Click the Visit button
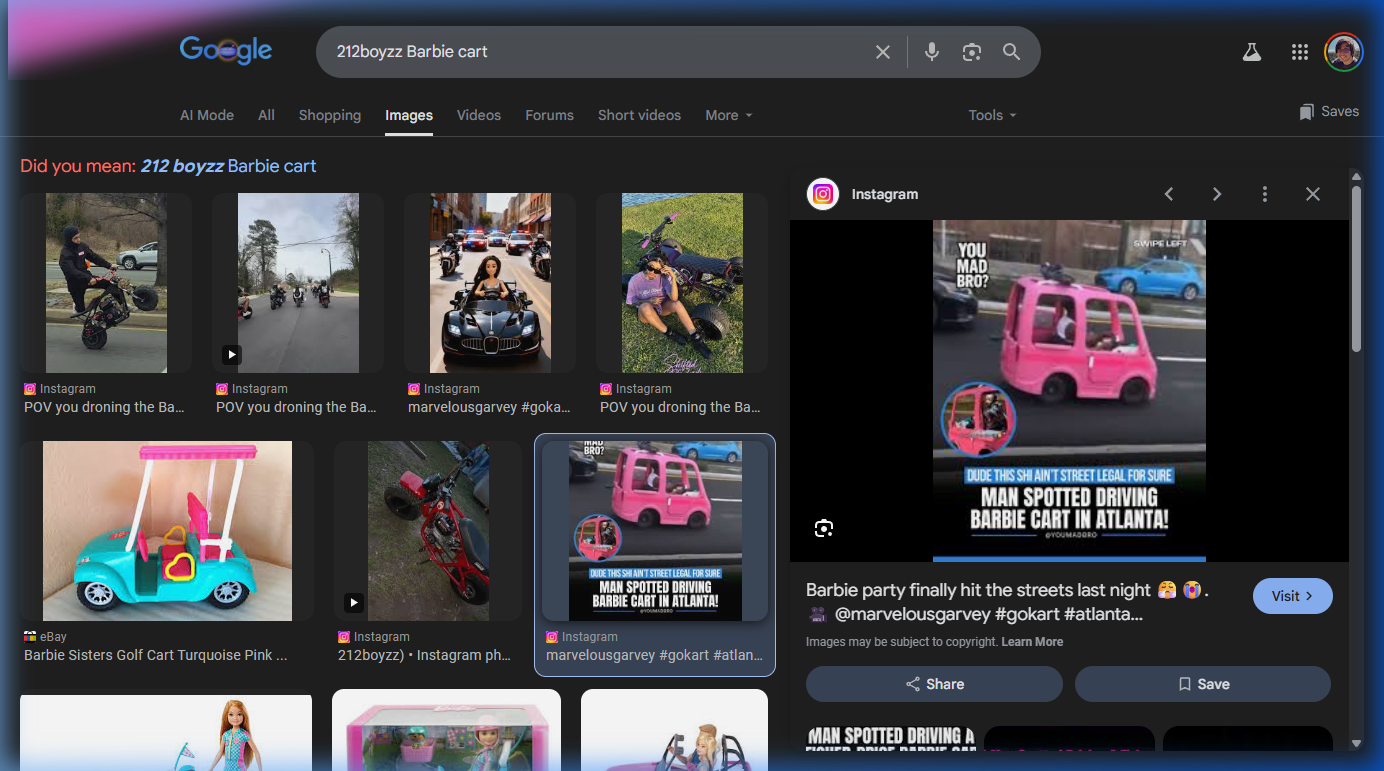Viewport: 1384px width, 771px height. coord(1292,596)
